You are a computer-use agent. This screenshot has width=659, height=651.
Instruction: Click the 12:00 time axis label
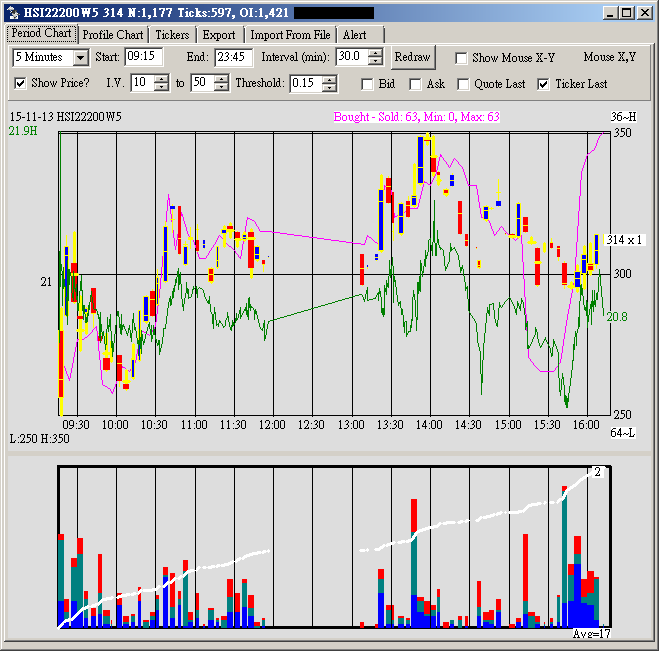pos(272,425)
